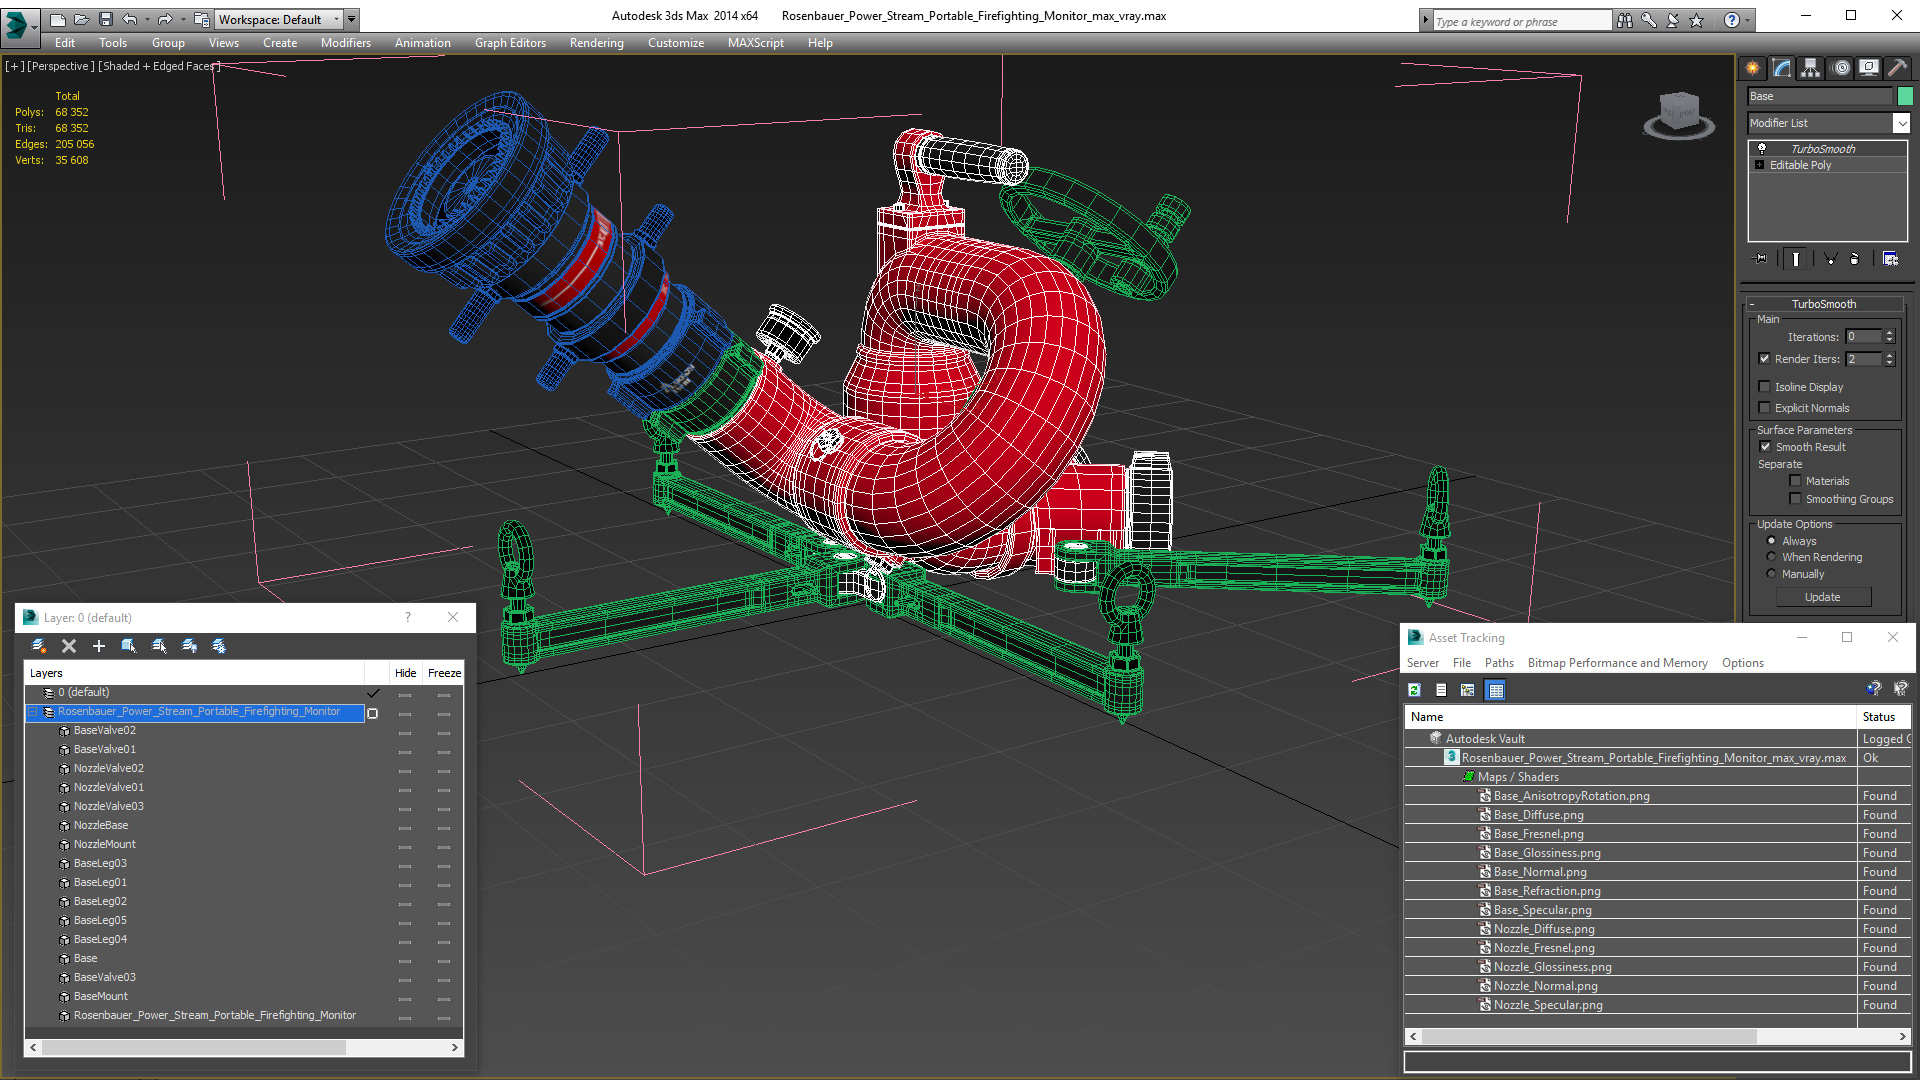
Task: Select Always update option
Action: (1772, 541)
